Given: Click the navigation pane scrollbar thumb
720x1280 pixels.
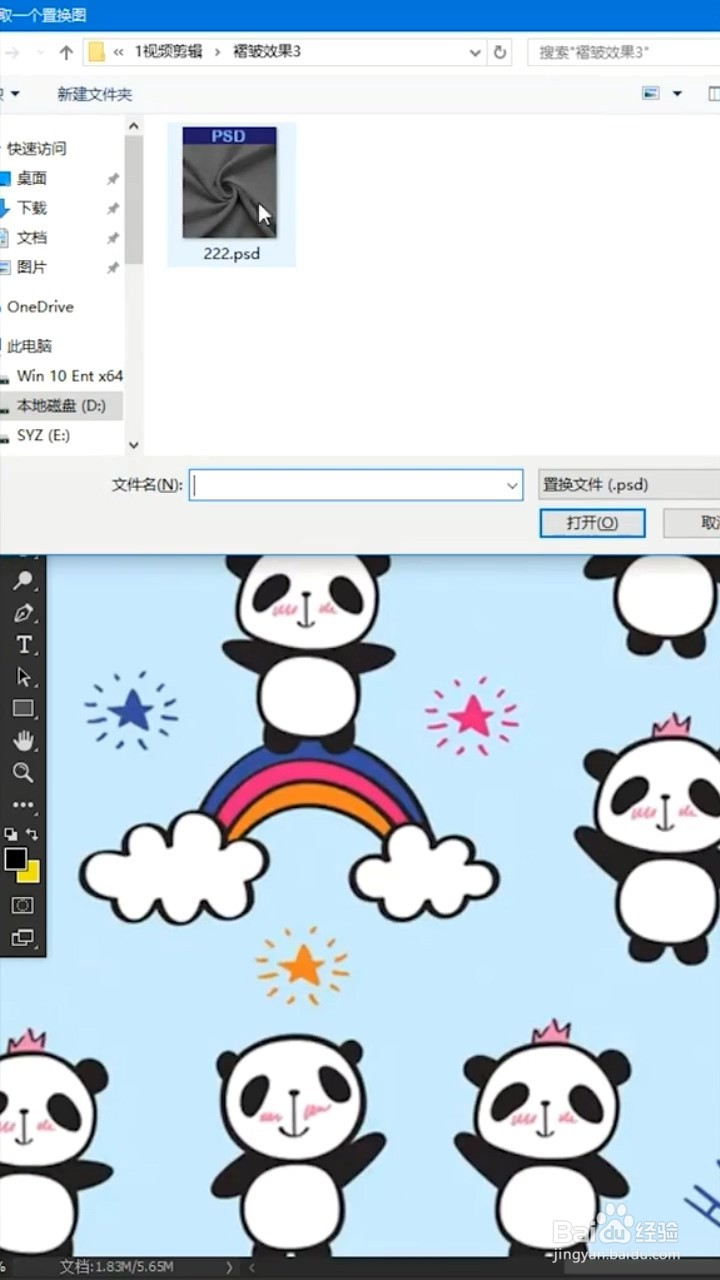Looking at the screenshot, I should [134, 200].
